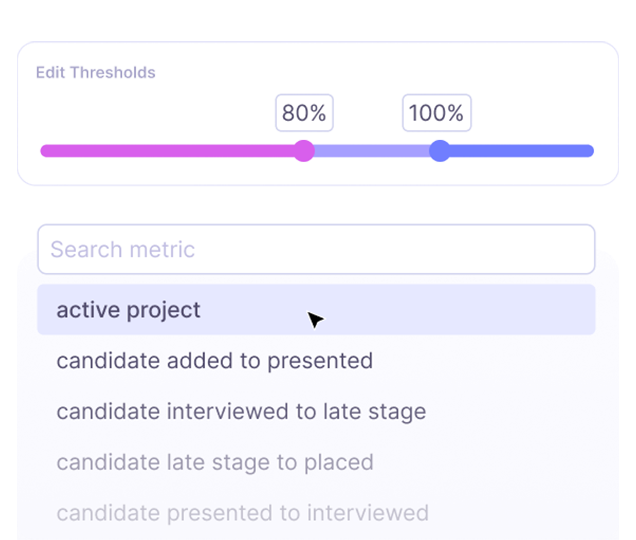Click the right end of Search metric box
The width and height of the screenshot is (636, 540).
tap(580, 249)
